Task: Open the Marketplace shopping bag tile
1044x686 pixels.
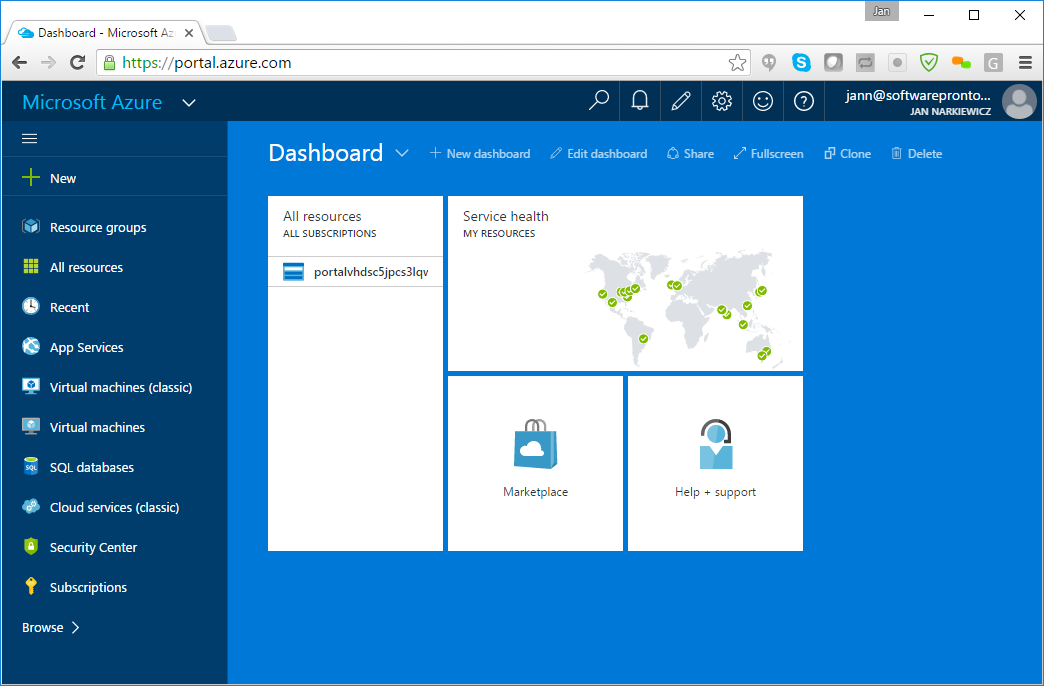Action: pyautogui.click(x=535, y=444)
